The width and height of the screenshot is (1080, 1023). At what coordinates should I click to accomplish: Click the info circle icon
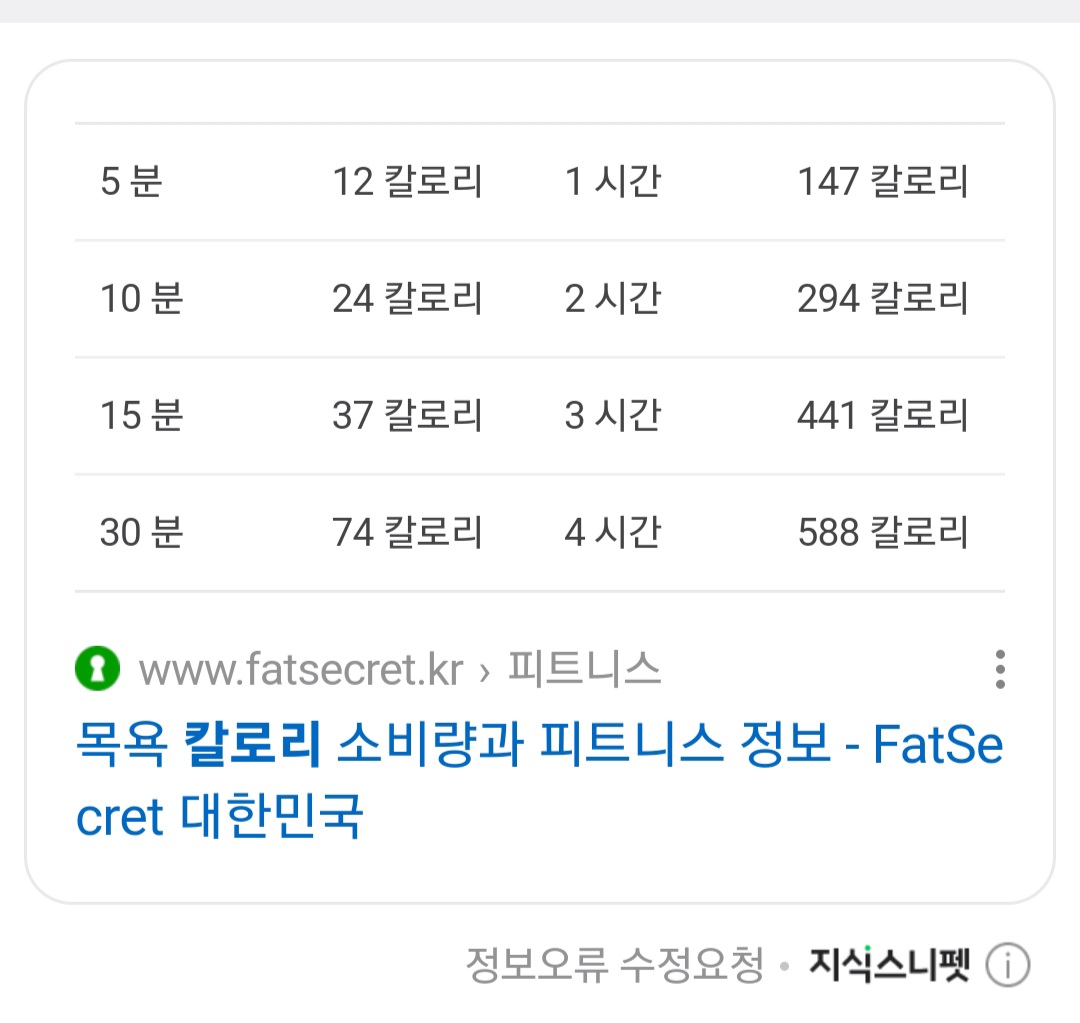pyautogui.click(x=1007, y=966)
